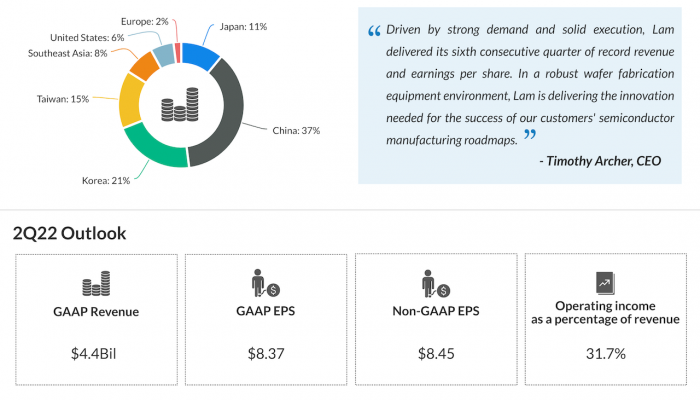700x400 pixels.
Task: Select the blue Japan donut segment
Action: [199, 56]
